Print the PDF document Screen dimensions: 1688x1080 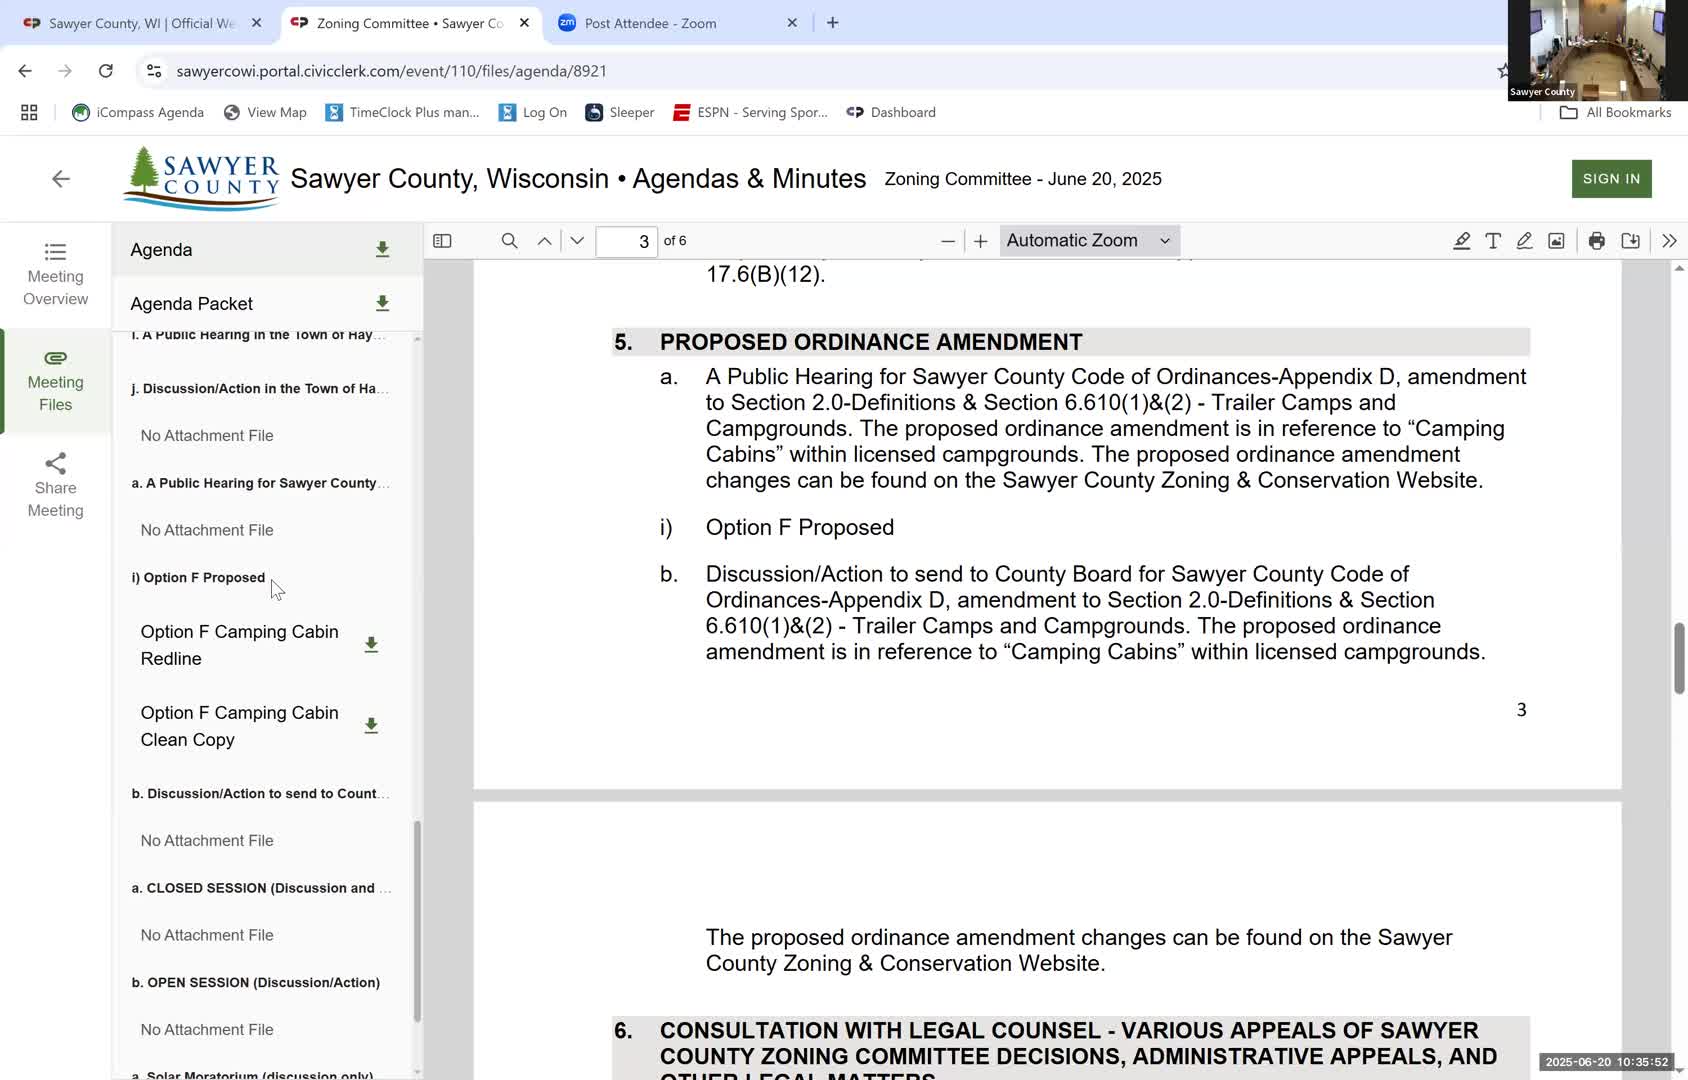pos(1597,241)
